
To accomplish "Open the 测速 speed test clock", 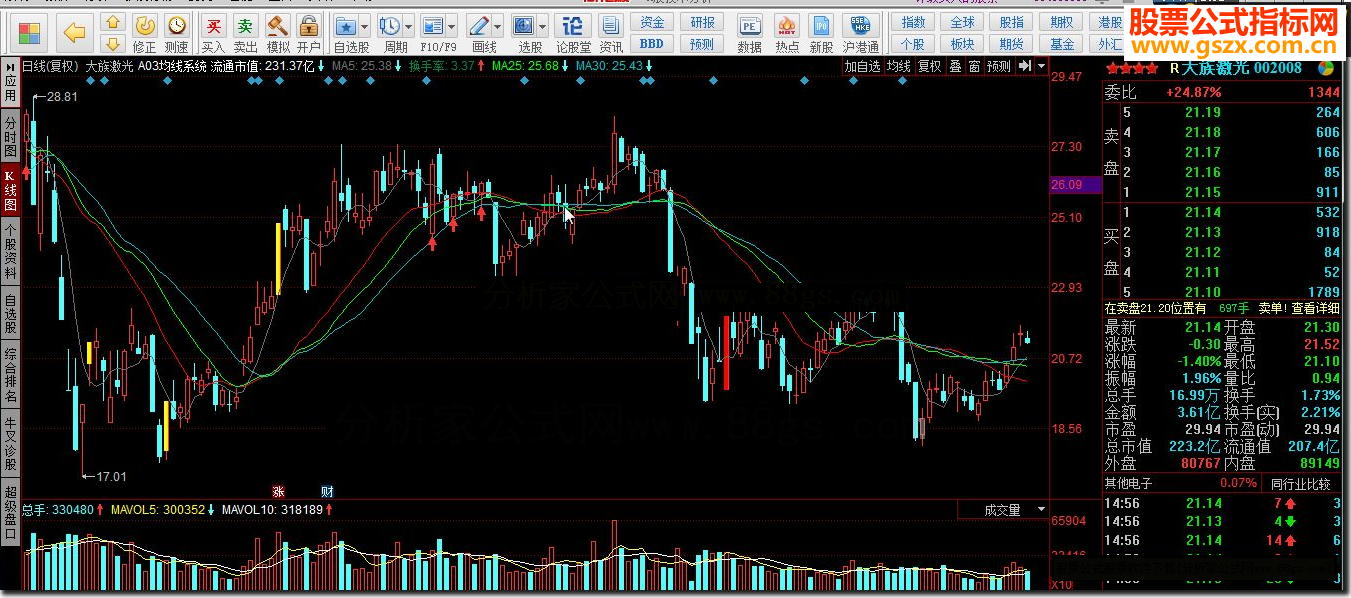I will tap(176, 33).
